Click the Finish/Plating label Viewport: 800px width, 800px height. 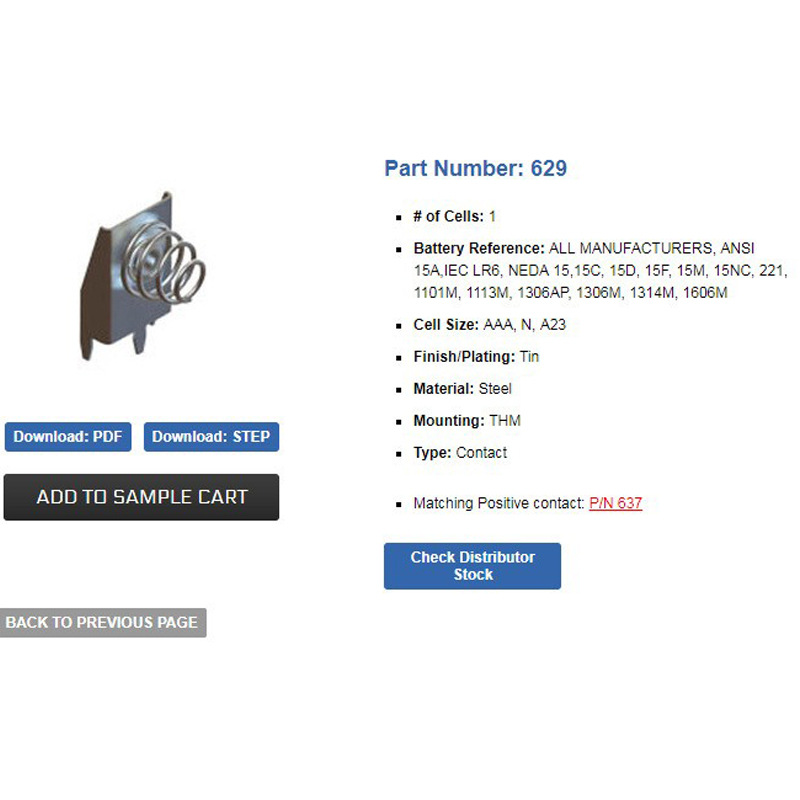(464, 357)
